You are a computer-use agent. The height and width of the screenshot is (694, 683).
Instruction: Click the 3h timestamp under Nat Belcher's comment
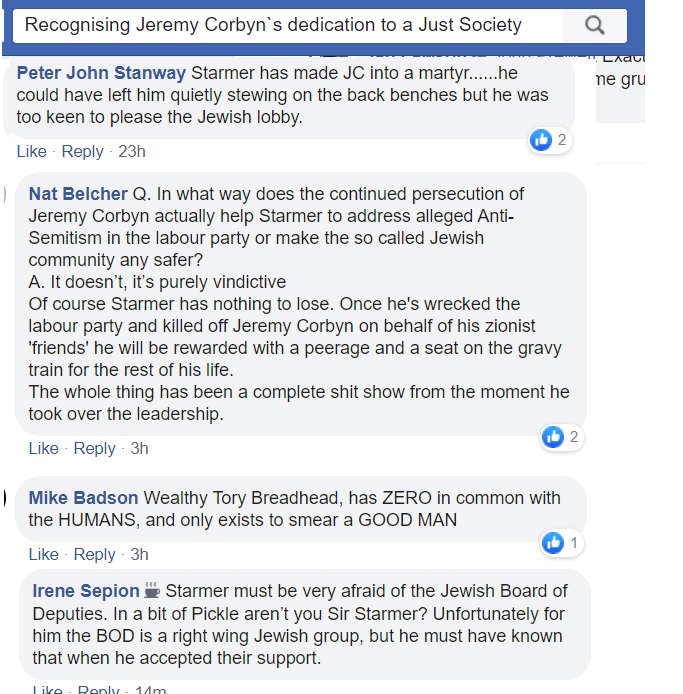coord(139,448)
